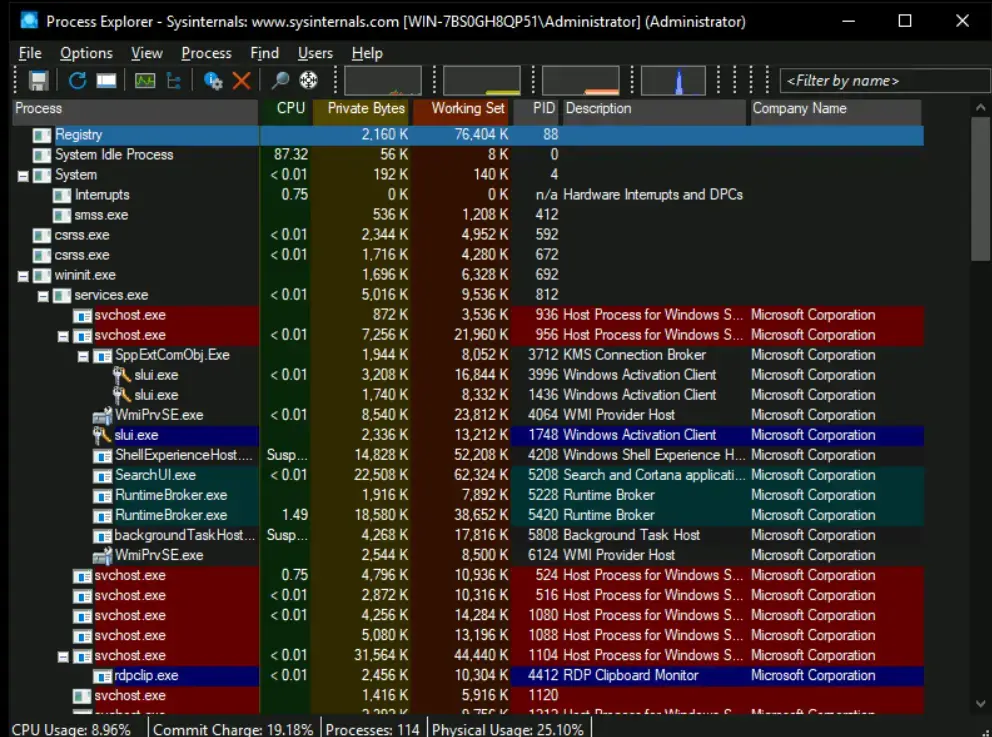The height and width of the screenshot is (737, 992).
Task: Click the Process Explorer icon in the title bar
Action: click(29, 21)
